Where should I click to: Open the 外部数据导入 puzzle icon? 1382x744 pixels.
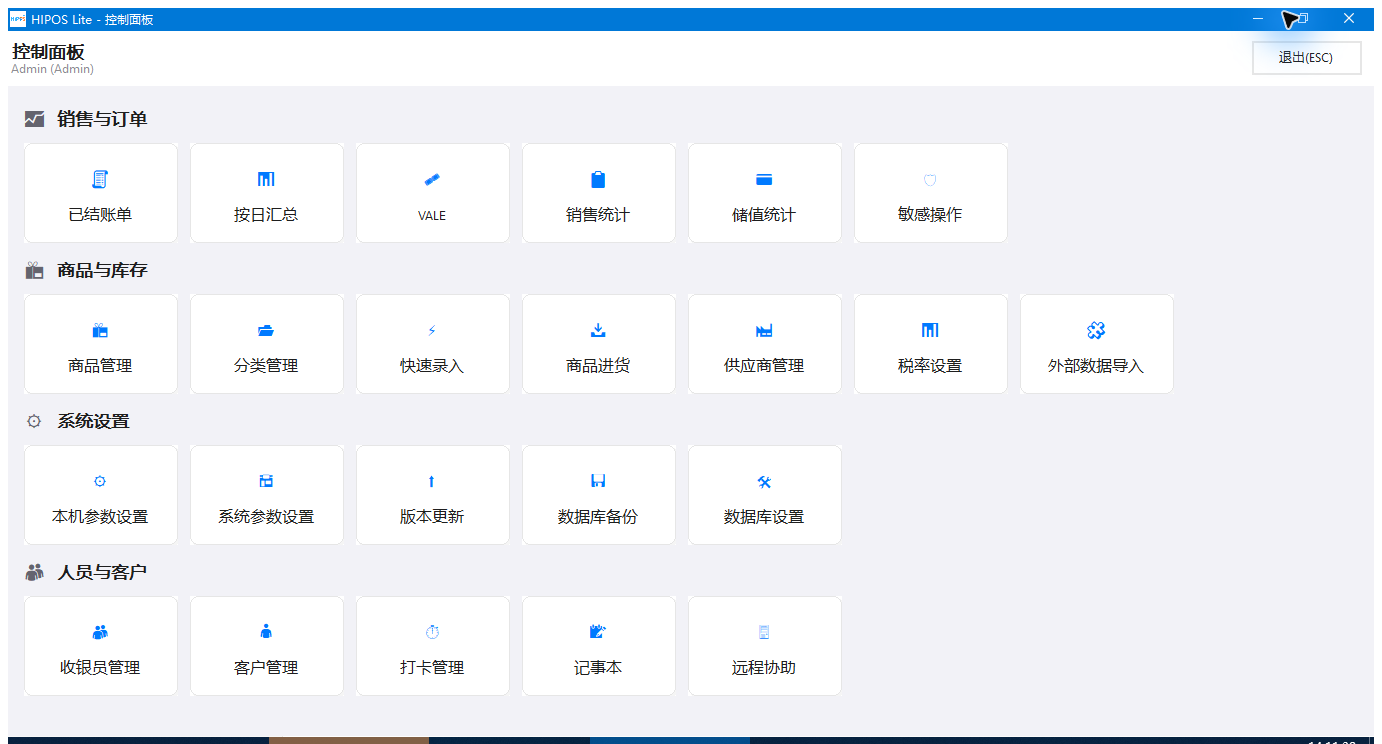click(x=1096, y=331)
